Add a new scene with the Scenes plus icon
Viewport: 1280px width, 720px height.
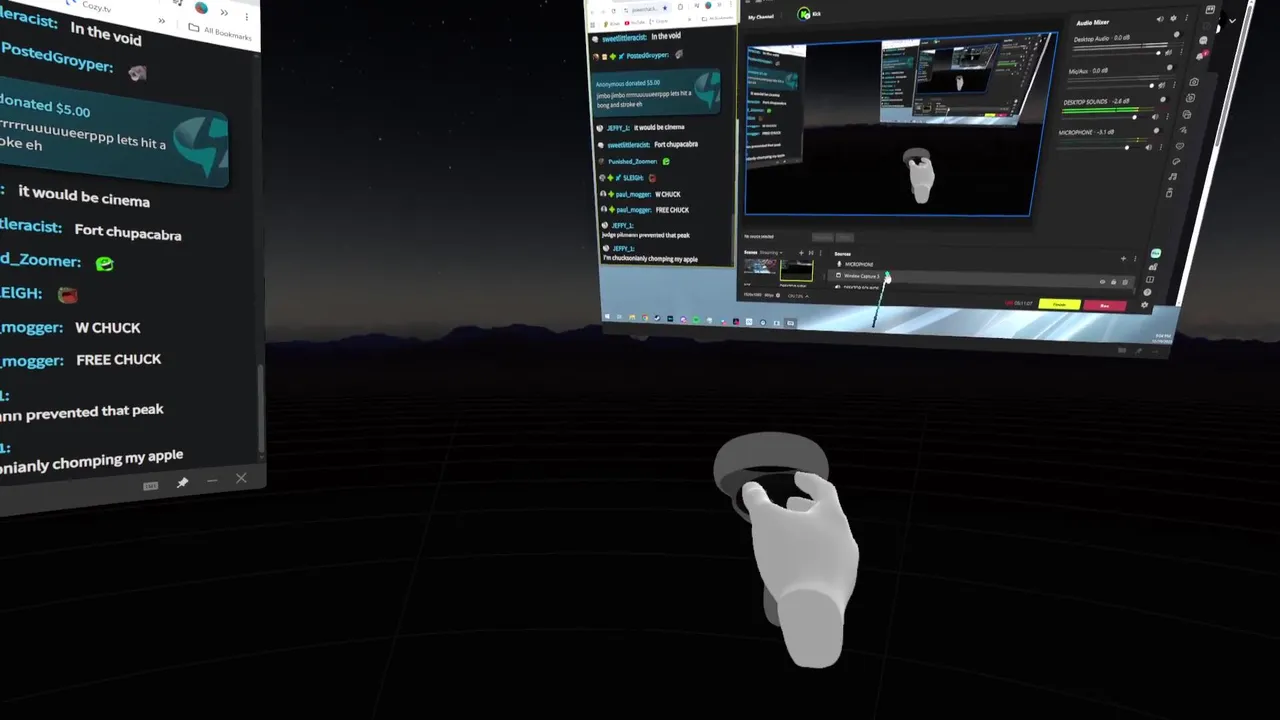(x=801, y=253)
